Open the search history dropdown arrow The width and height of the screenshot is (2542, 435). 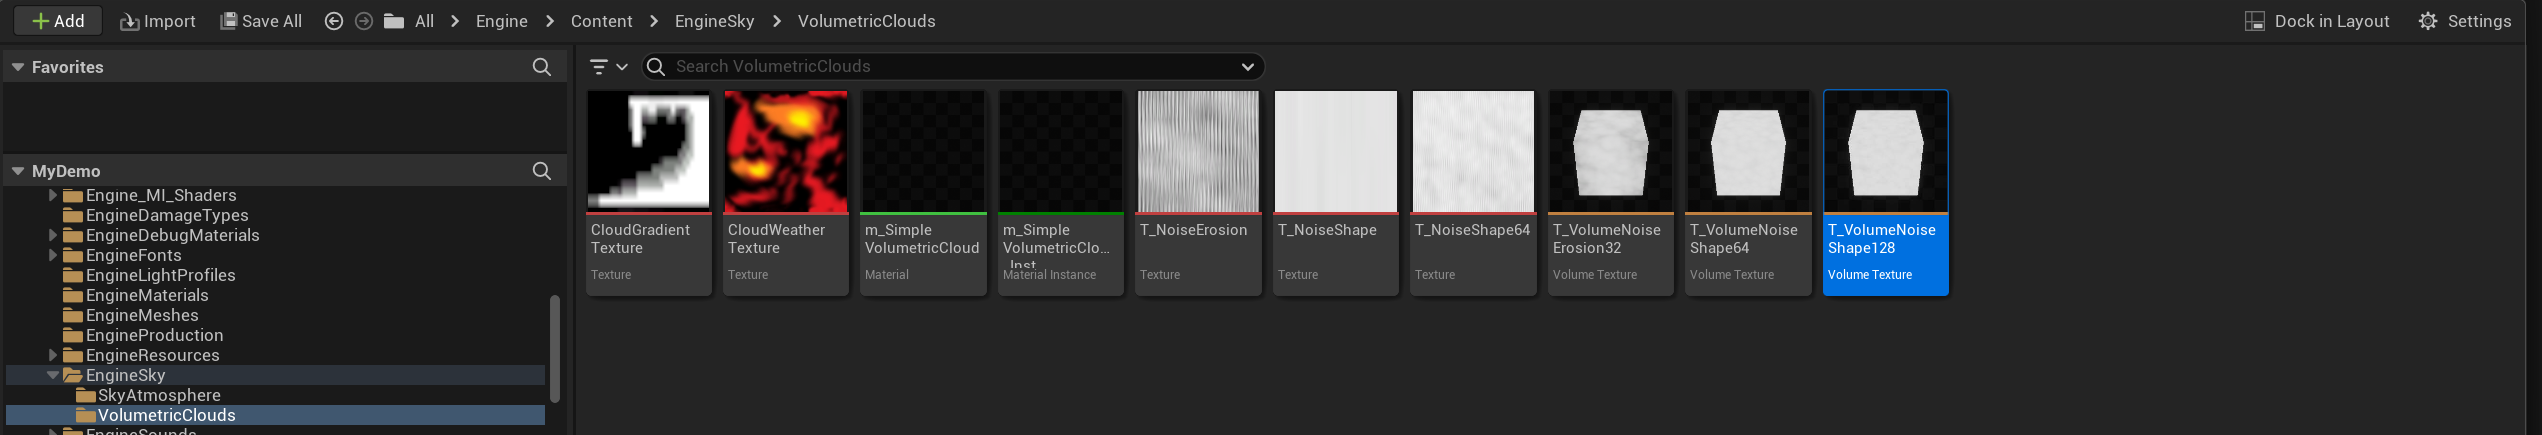coord(1248,67)
